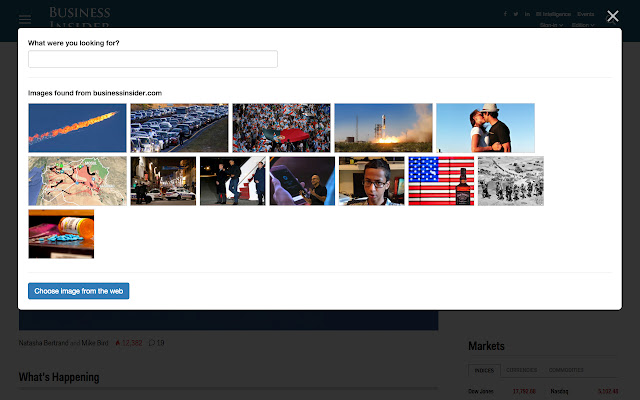640x400 pixels.
Task: Click the Markets section heading
Action: [x=486, y=346]
